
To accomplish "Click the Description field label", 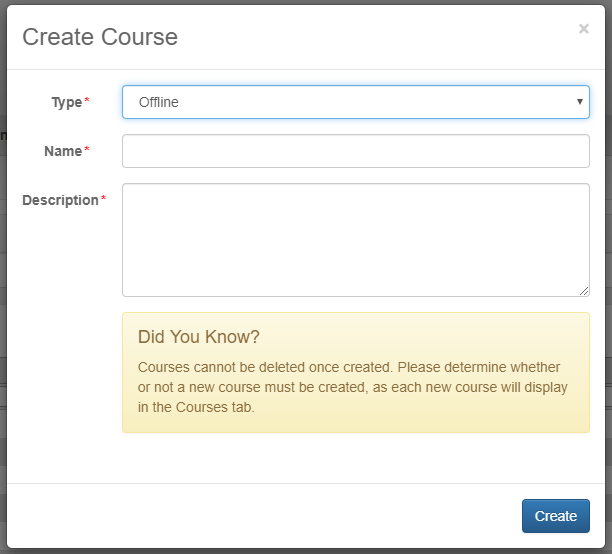I will pos(60,200).
